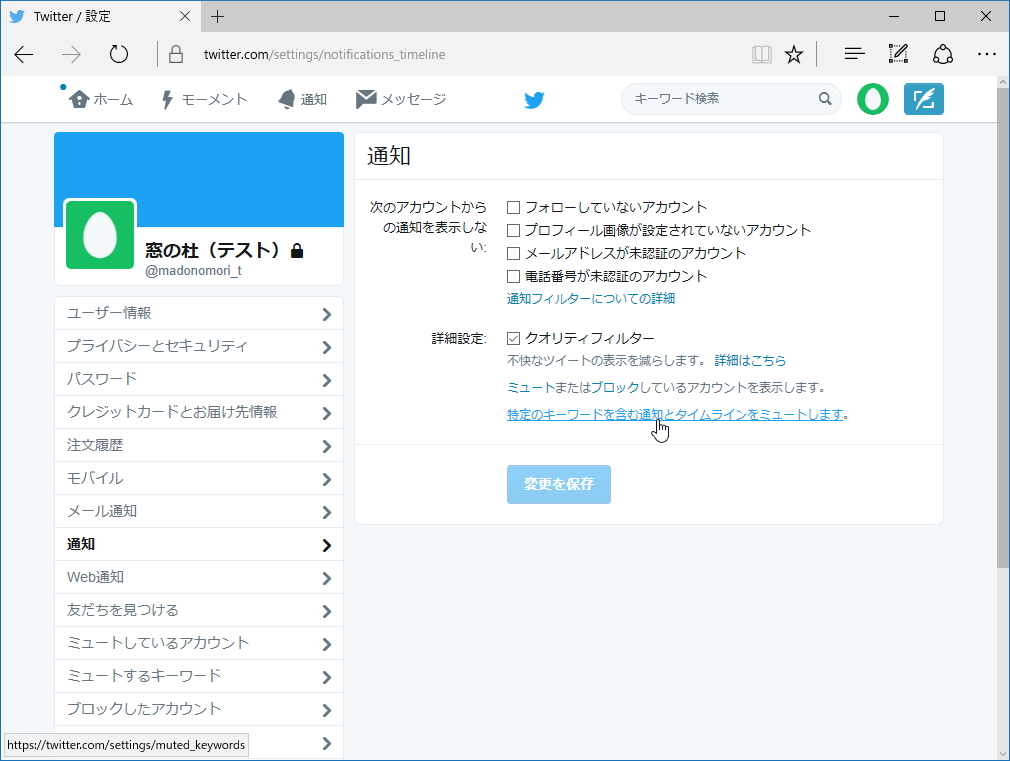The width and height of the screenshot is (1010, 761).
Task: Open the 通知フィルターについての詳細 link
Action: click(589, 298)
